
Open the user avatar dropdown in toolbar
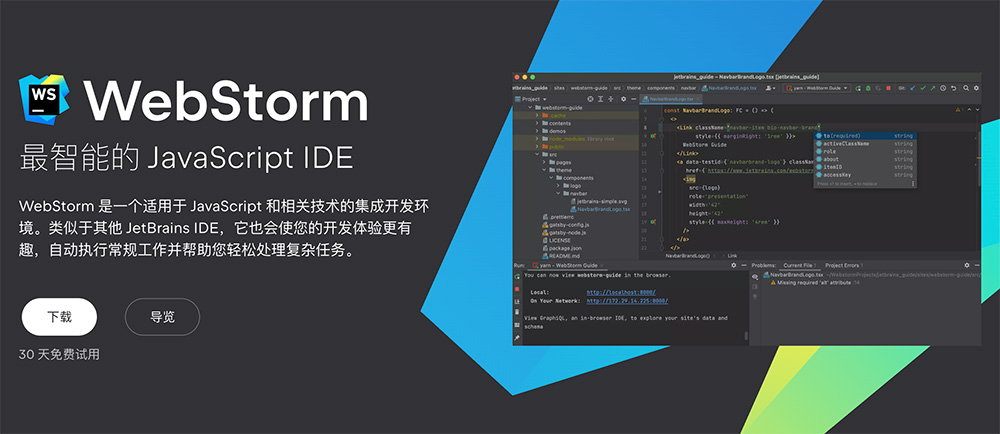pyautogui.click(x=772, y=88)
